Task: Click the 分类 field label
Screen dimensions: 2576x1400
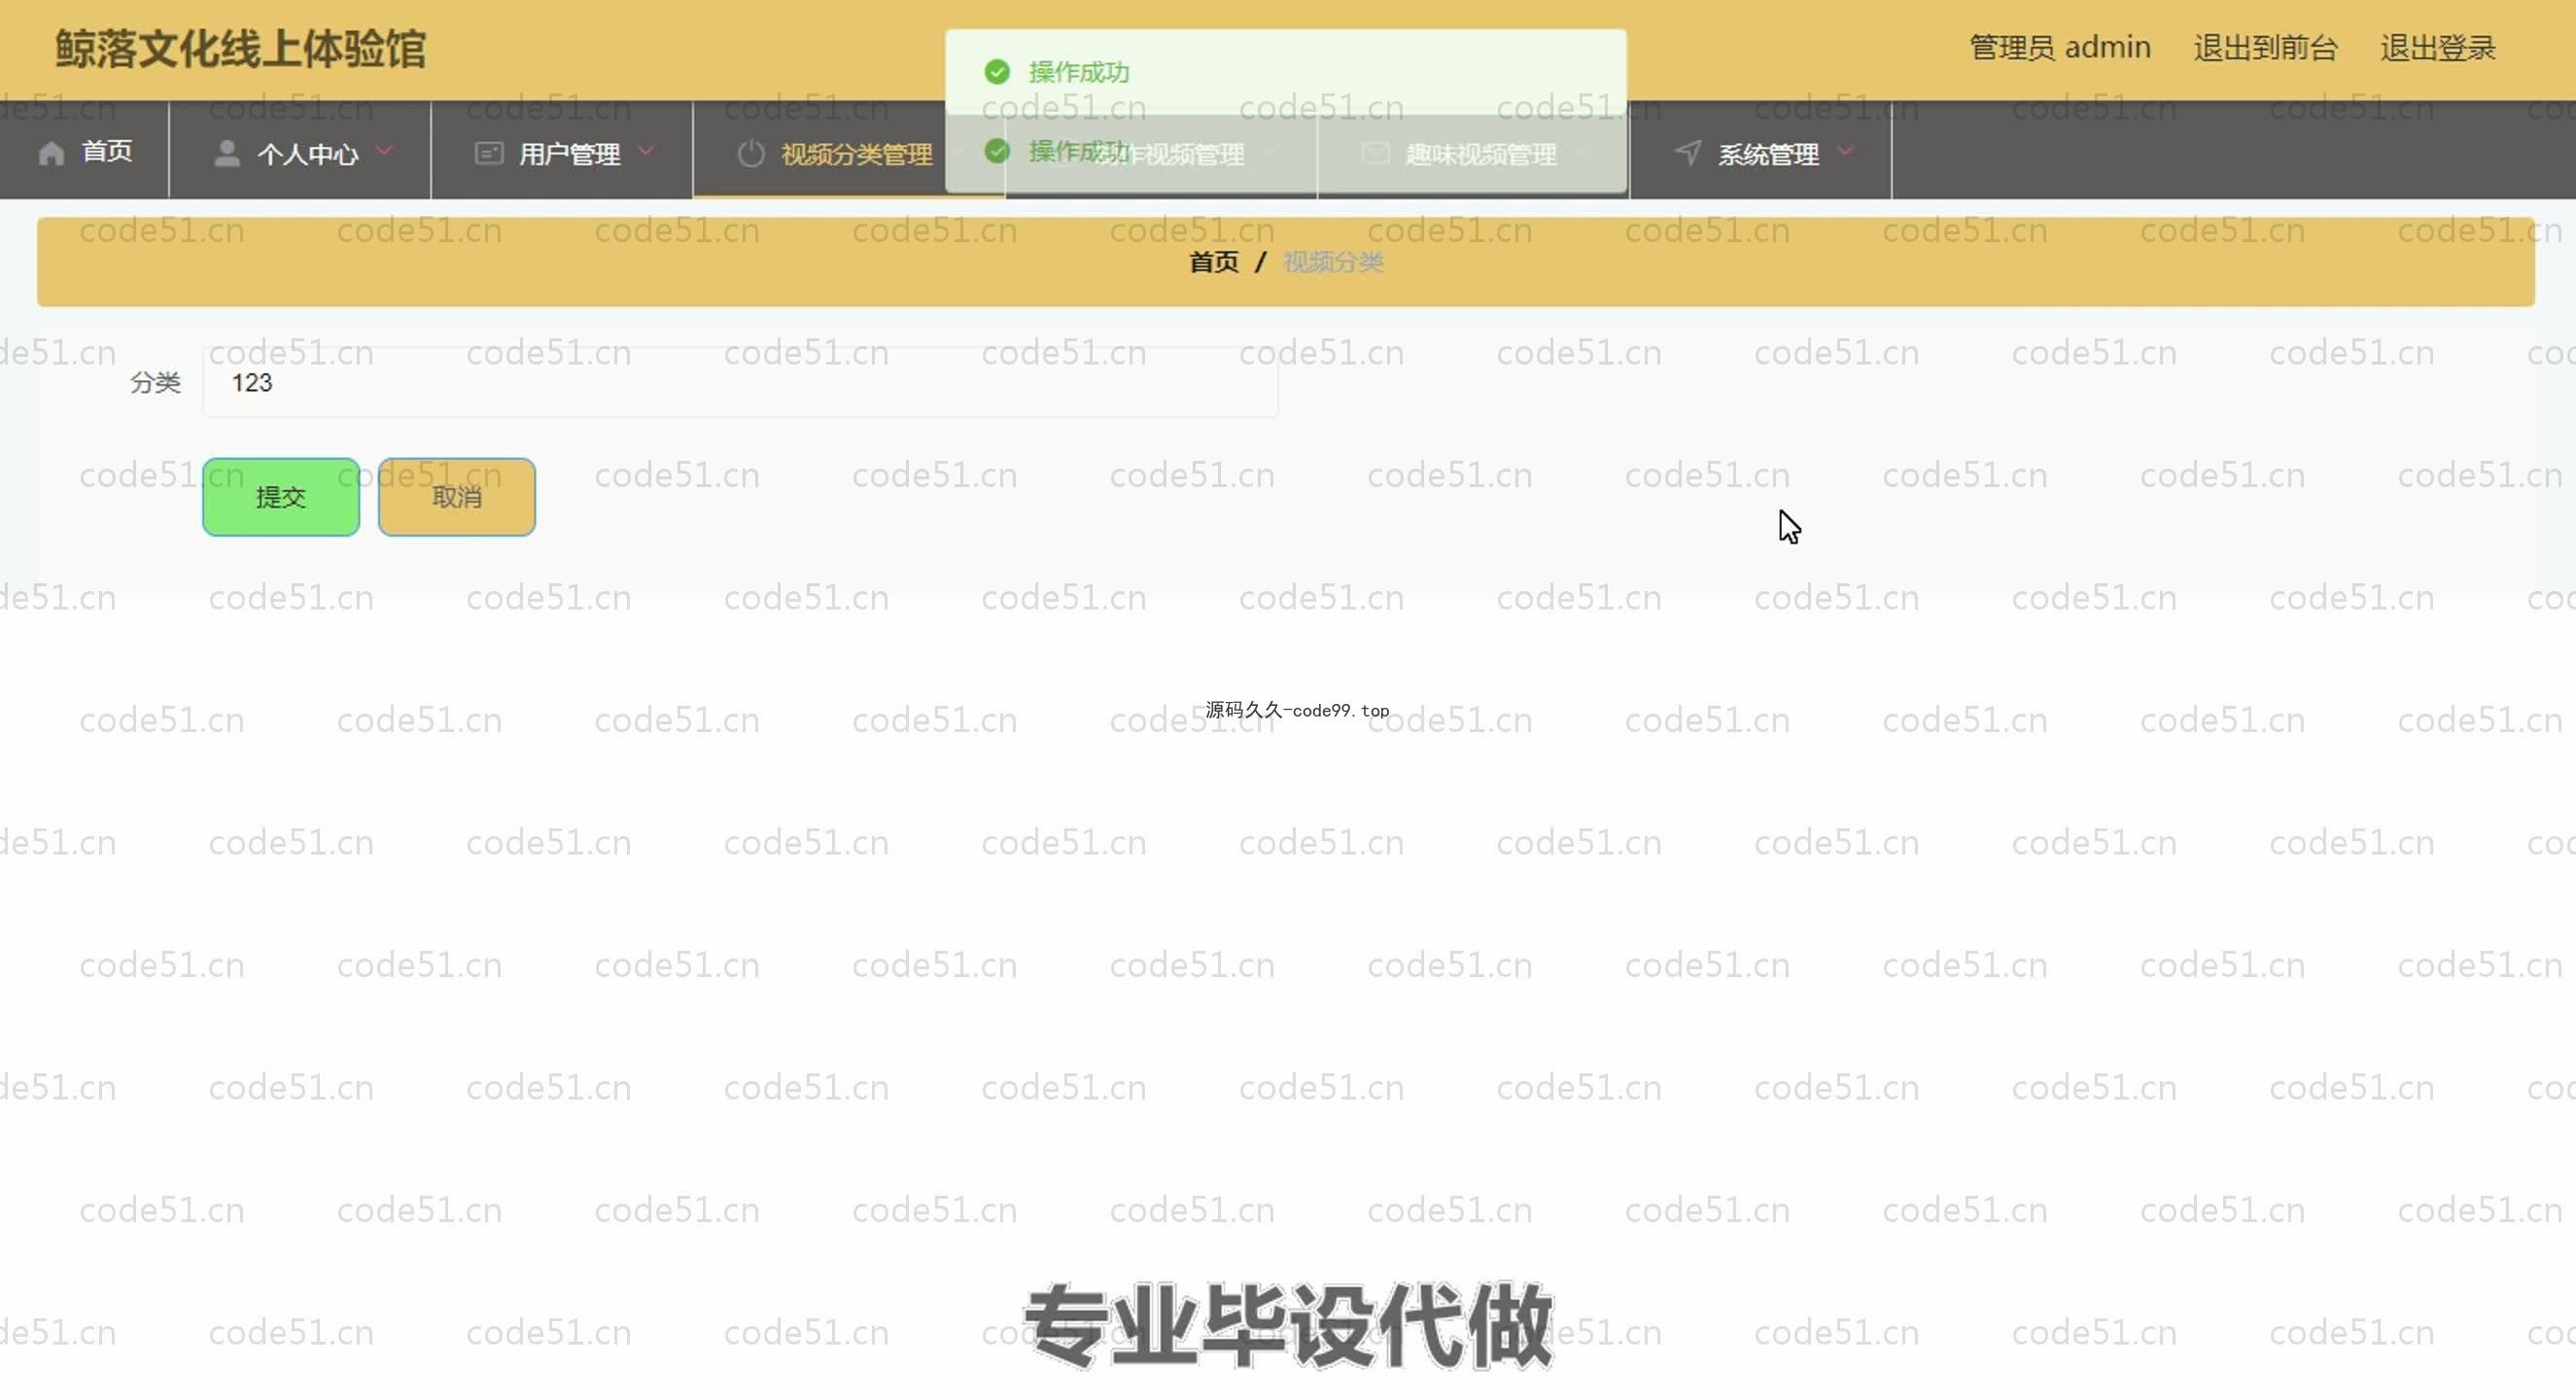Action: pyautogui.click(x=155, y=383)
